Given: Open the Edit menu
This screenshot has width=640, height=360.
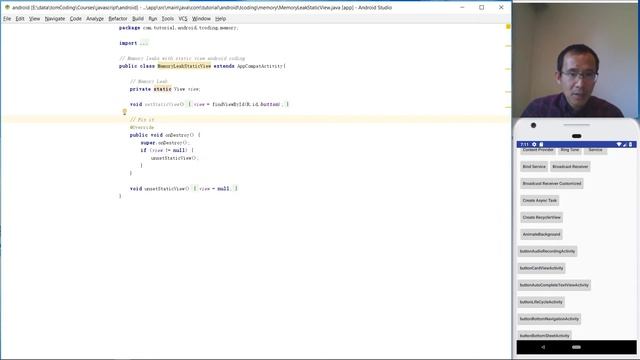Looking at the screenshot, I should tap(20, 19).
